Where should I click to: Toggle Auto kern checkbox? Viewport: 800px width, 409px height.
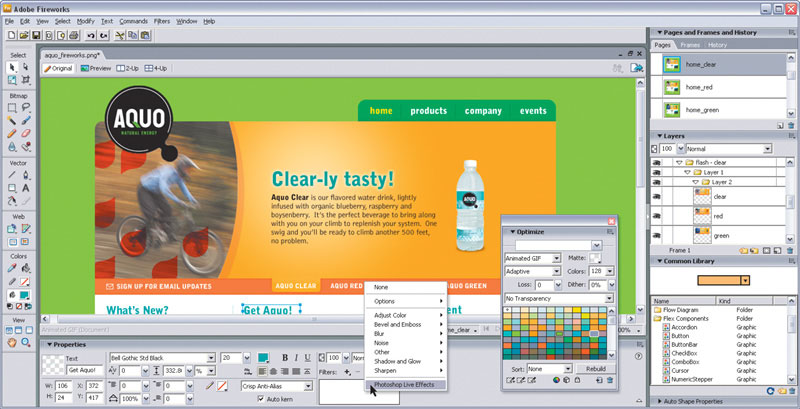(x=261, y=399)
